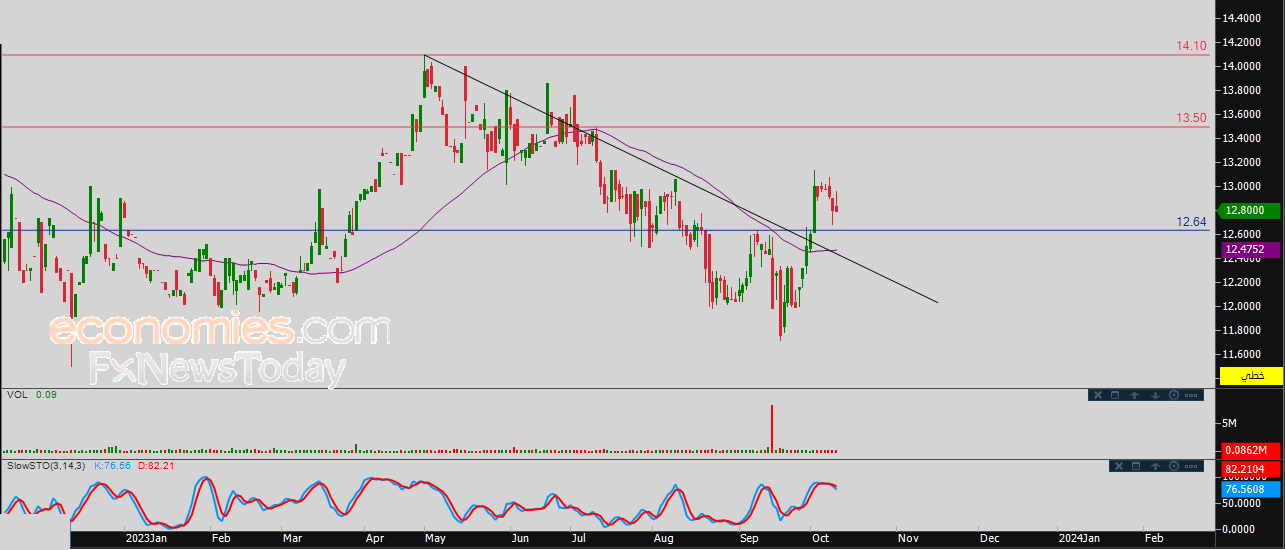Click May on the time axis
The image size is (1285, 550).
[x=437, y=538]
